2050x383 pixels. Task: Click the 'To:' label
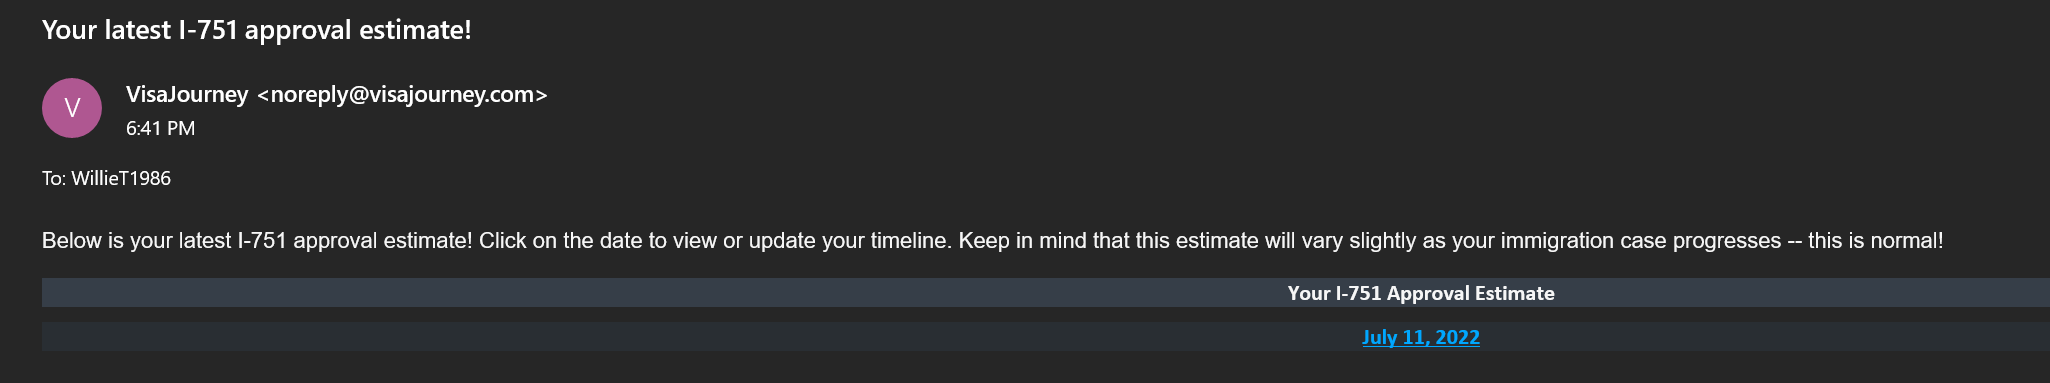pos(54,178)
